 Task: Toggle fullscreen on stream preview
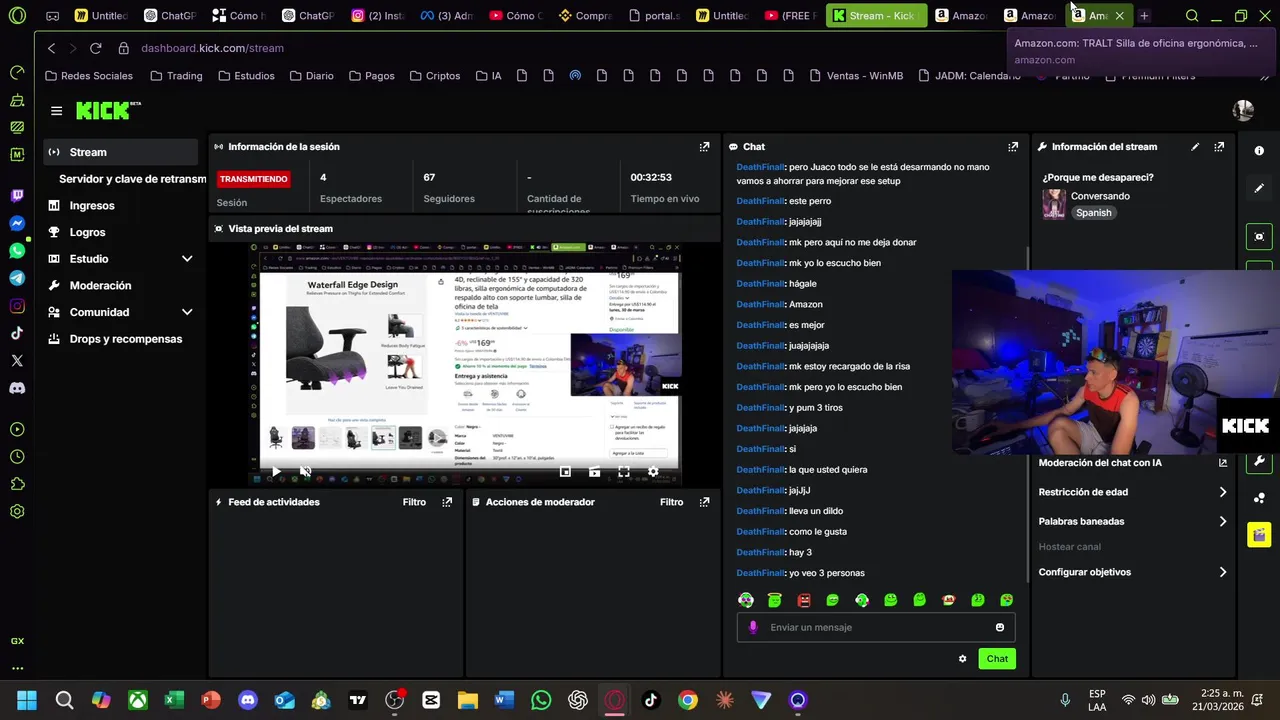[624, 472]
